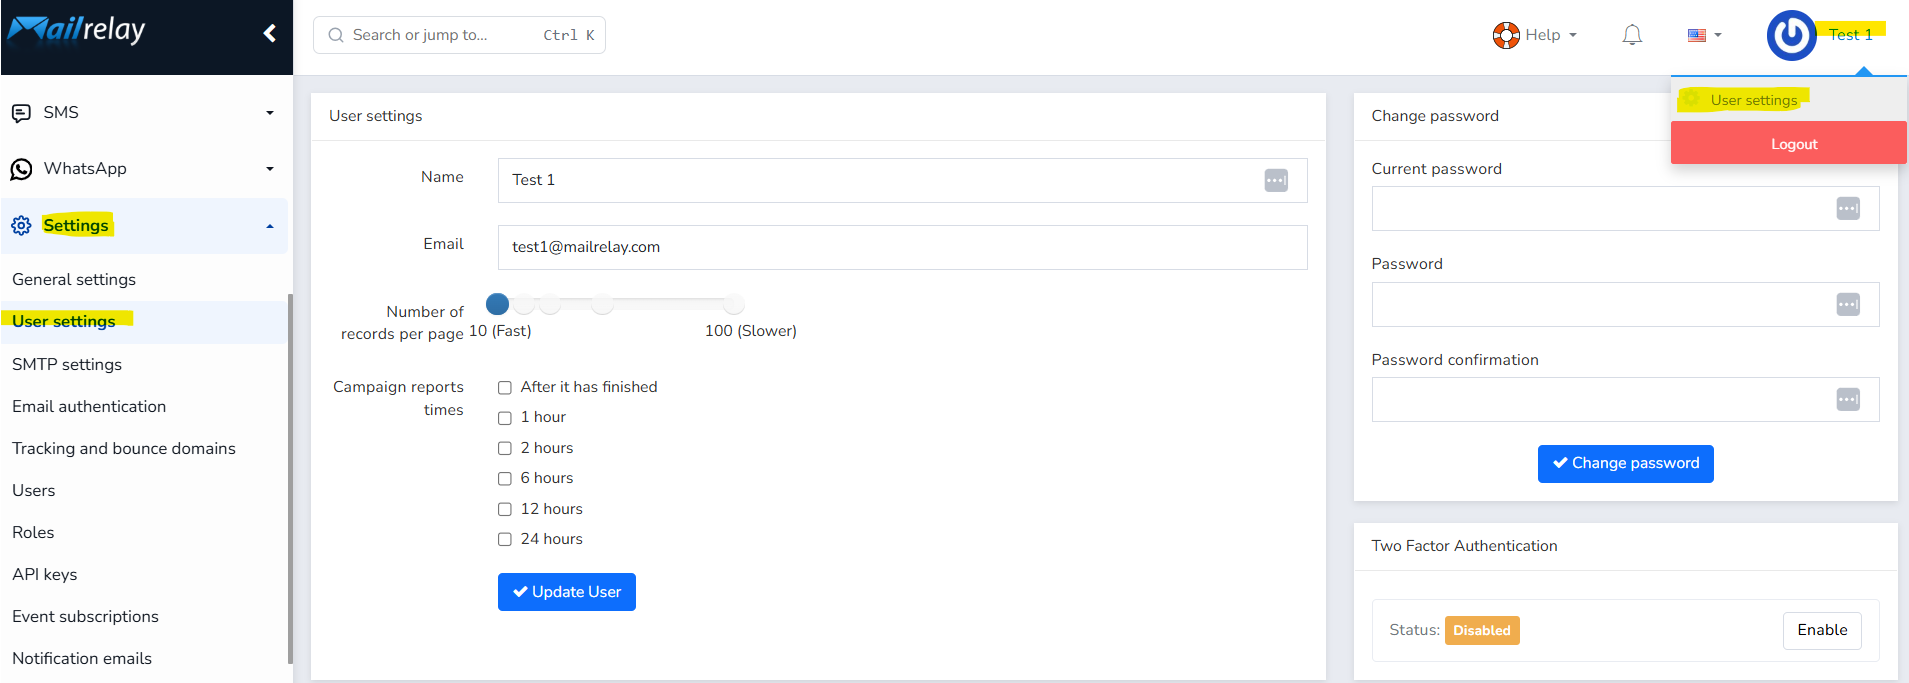
Task: Open notifications bell icon
Action: click(x=1632, y=35)
